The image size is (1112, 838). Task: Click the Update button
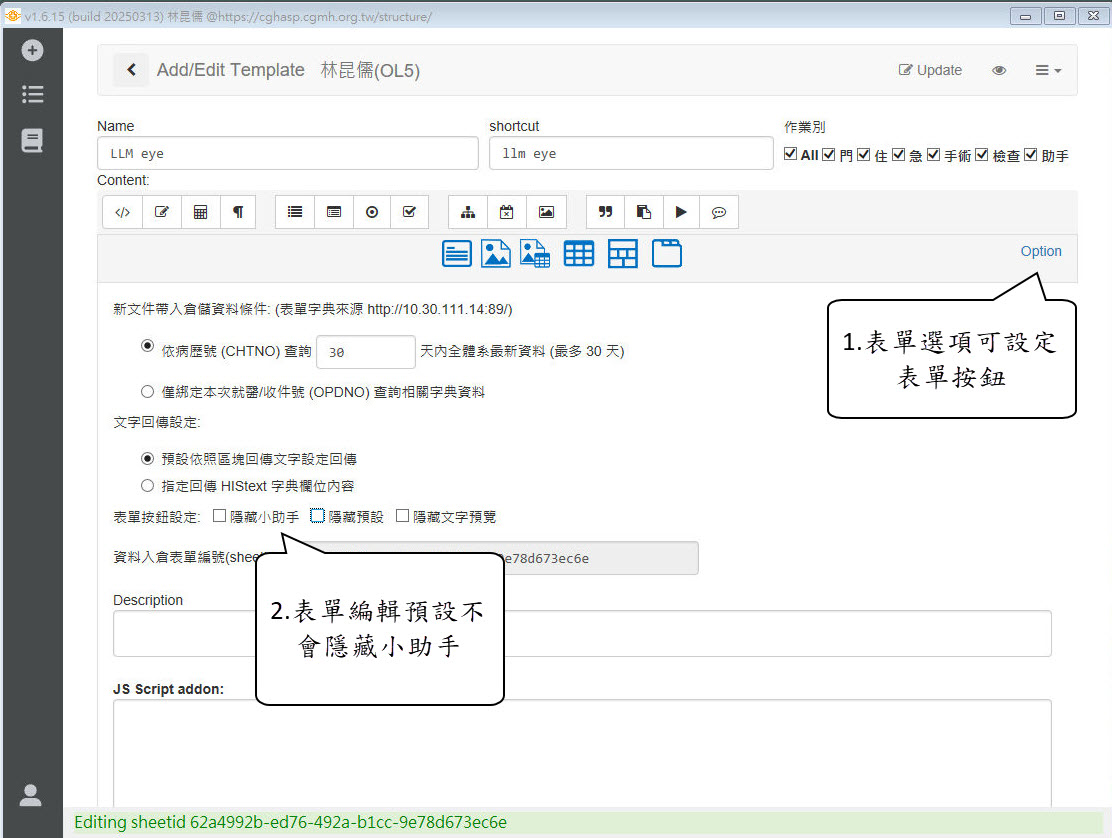coord(930,70)
